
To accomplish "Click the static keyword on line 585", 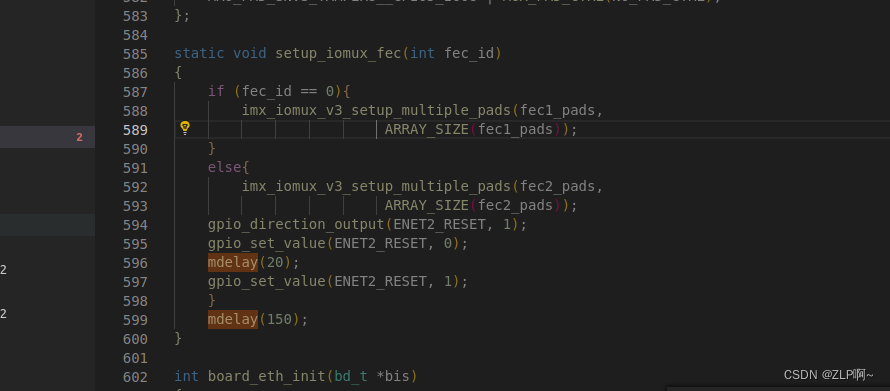I will click(x=199, y=54).
